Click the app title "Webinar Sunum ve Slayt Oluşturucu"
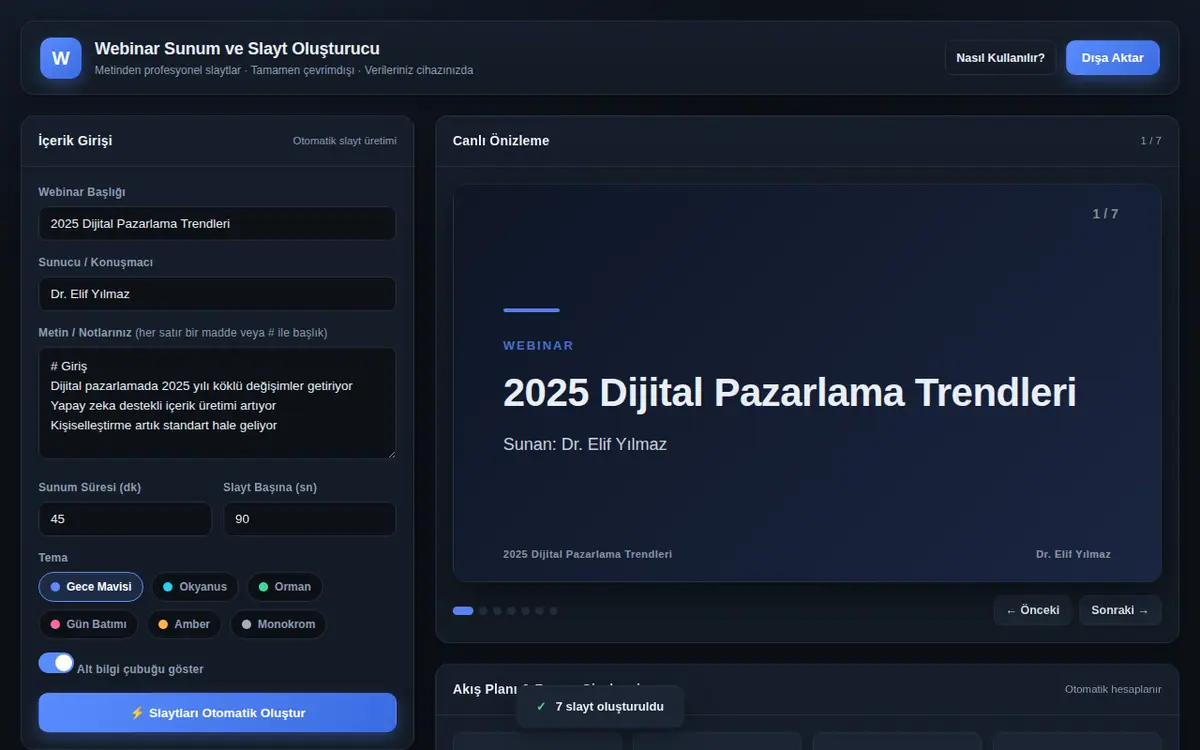The height and width of the screenshot is (750, 1200). click(237, 49)
